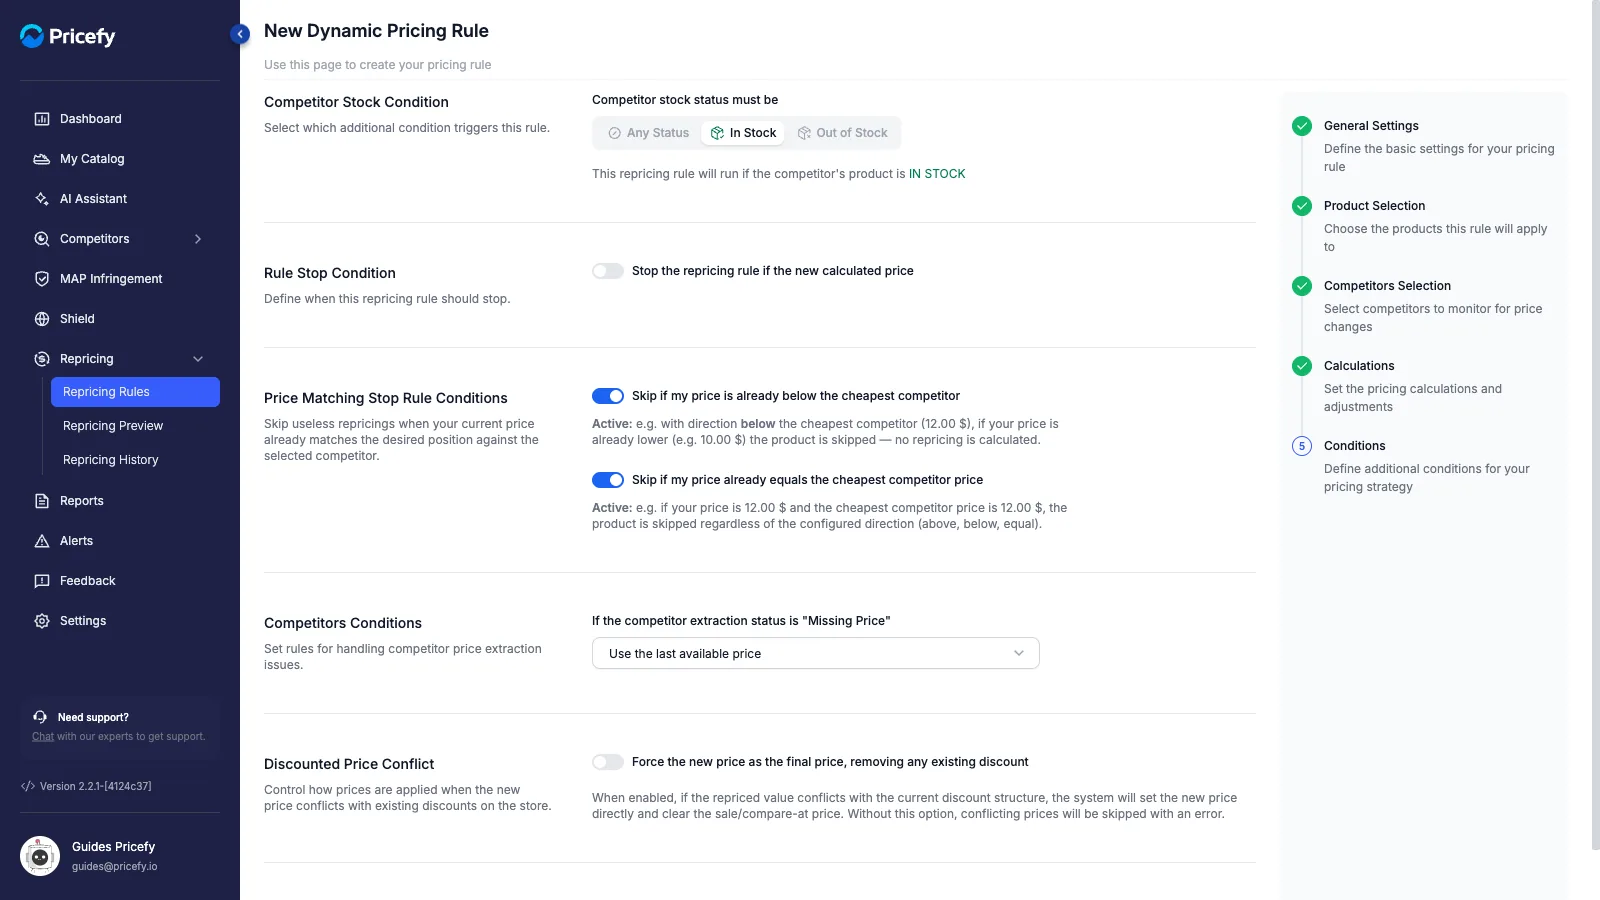1600x900 pixels.
Task: Click the Reports document icon
Action: 42,501
